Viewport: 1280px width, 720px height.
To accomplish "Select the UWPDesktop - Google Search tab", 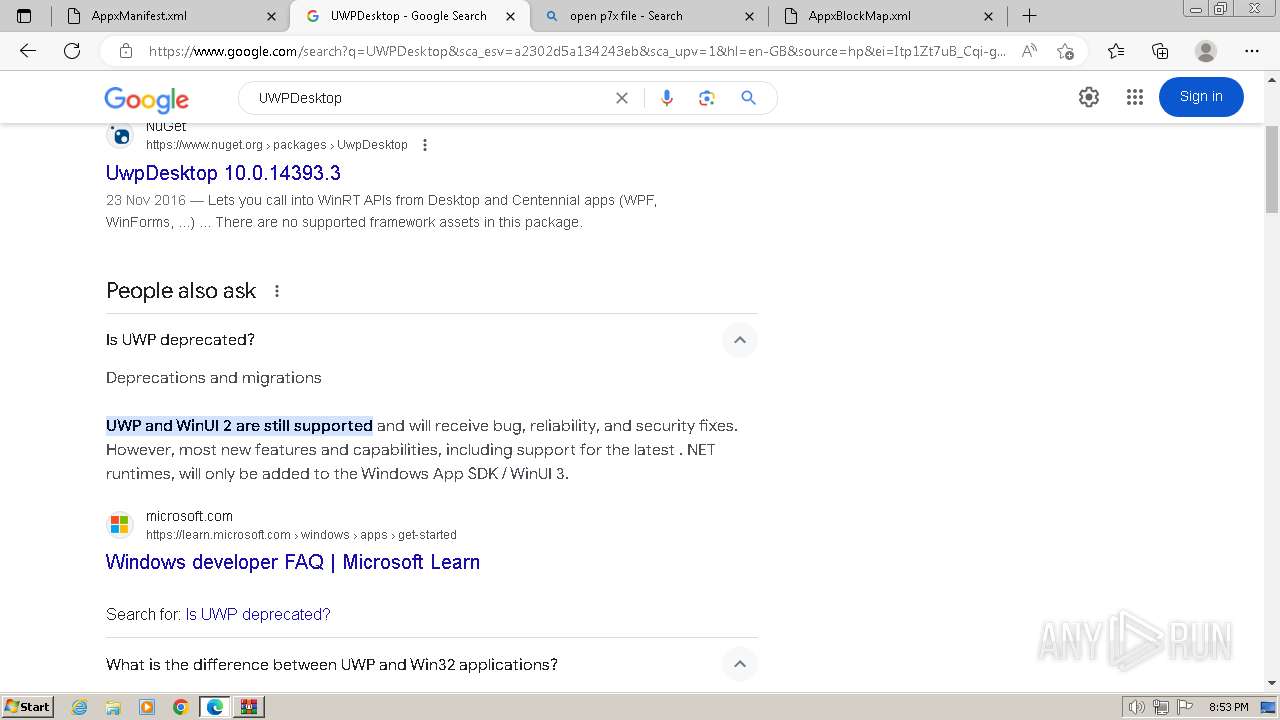I will 410,16.
